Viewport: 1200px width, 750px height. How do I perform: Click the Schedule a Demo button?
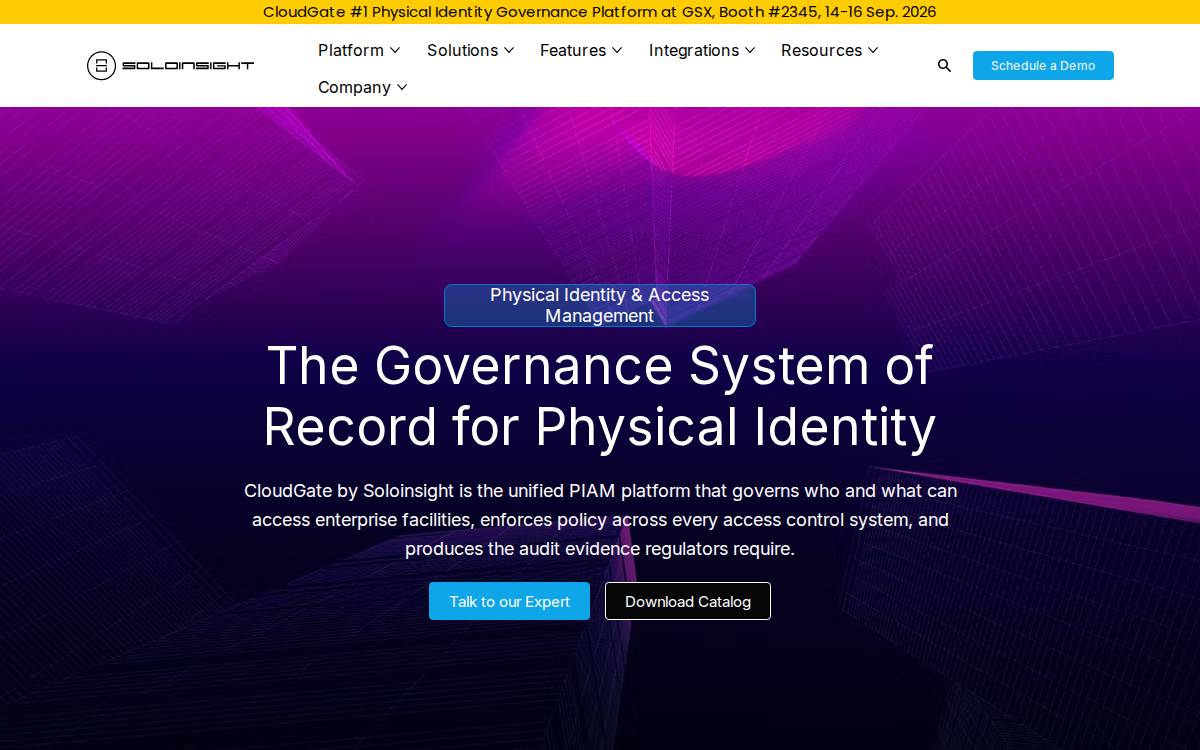coord(1043,66)
